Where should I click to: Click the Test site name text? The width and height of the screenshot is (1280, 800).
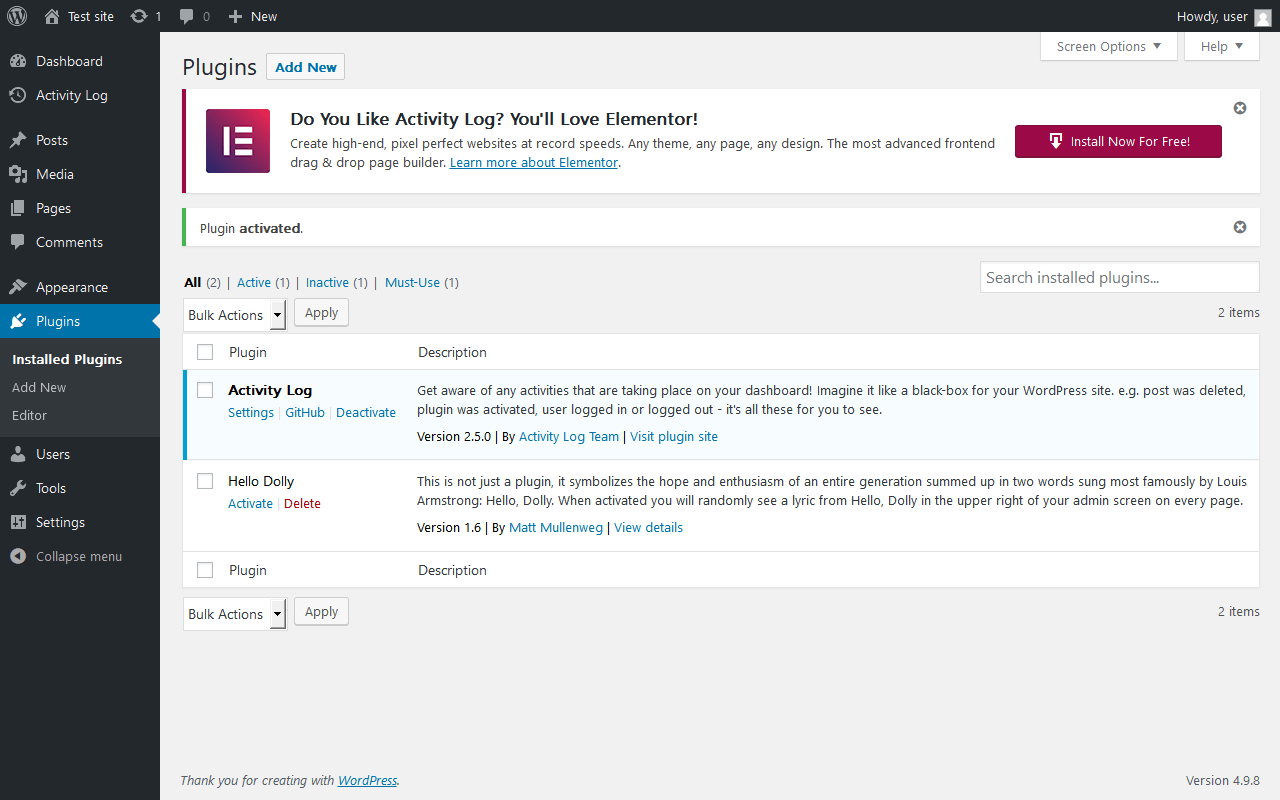(91, 16)
